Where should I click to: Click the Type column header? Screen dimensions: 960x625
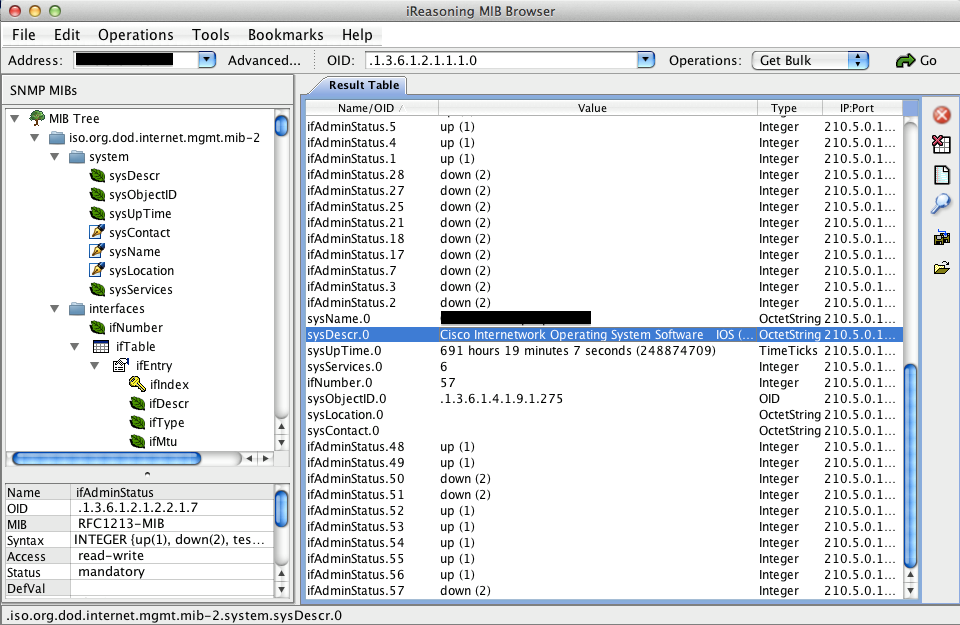click(x=790, y=108)
